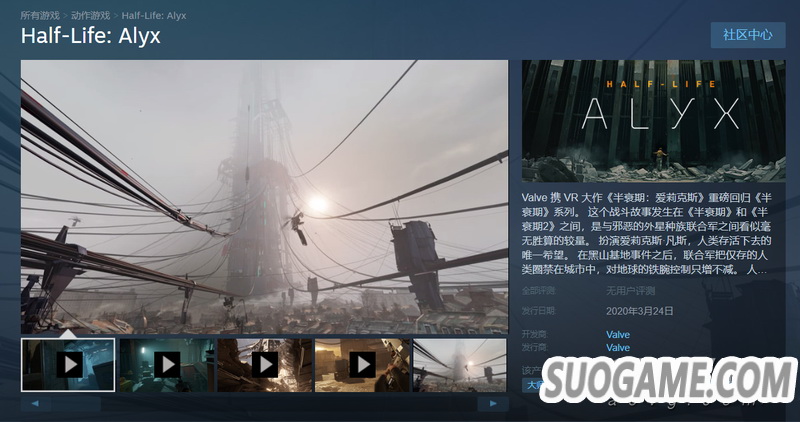
Task: Click the 2020年3月24日 release date text
Action: [640, 311]
